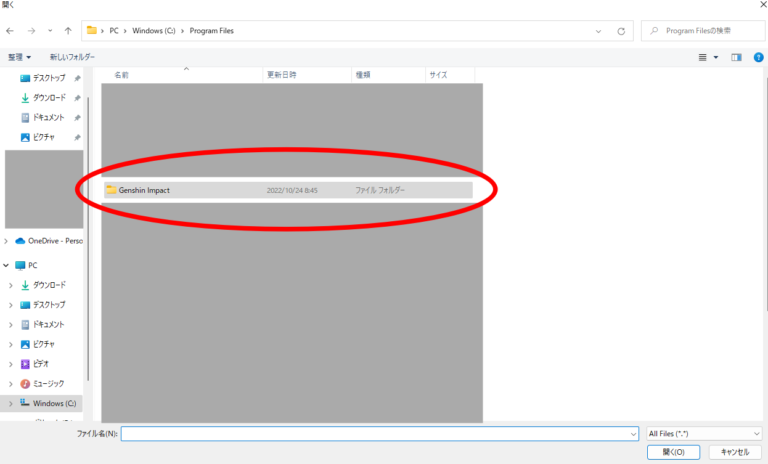Toggle the preview pane icon
Screen dimensions: 768x464
(736, 57)
